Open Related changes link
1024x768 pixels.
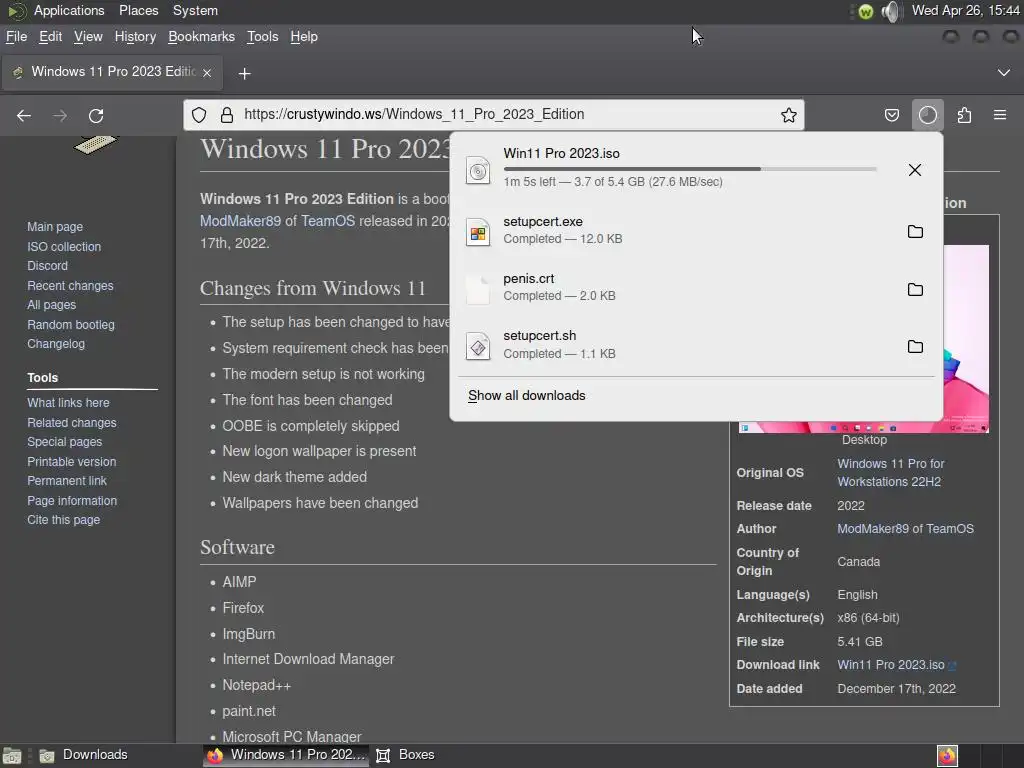point(72,423)
